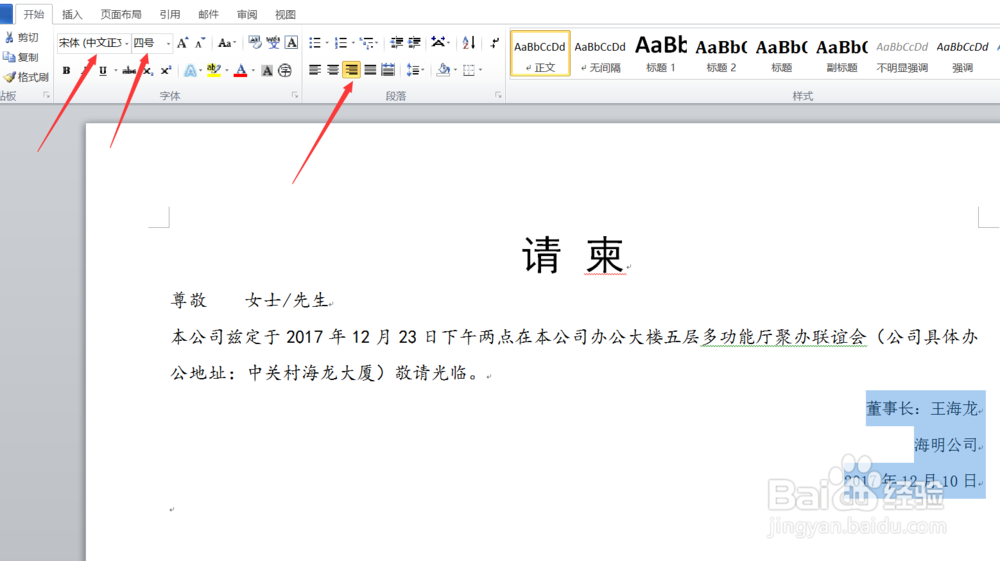Apply the 无间隔 style
The width and height of the screenshot is (1000, 561).
[600, 54]
